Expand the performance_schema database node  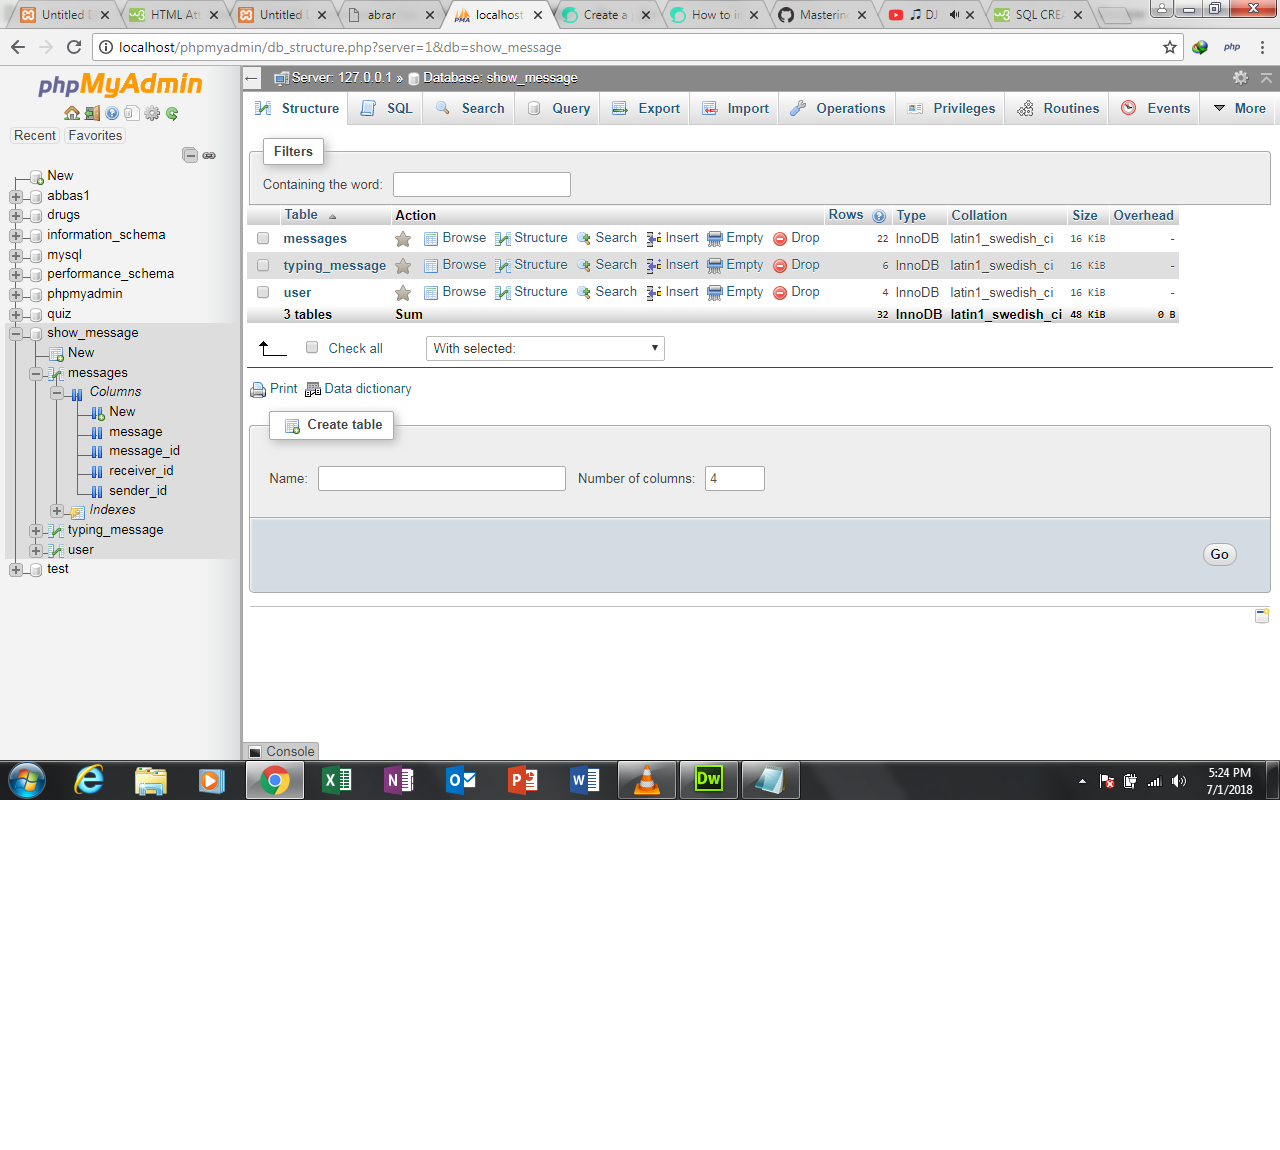coord(16,275)
